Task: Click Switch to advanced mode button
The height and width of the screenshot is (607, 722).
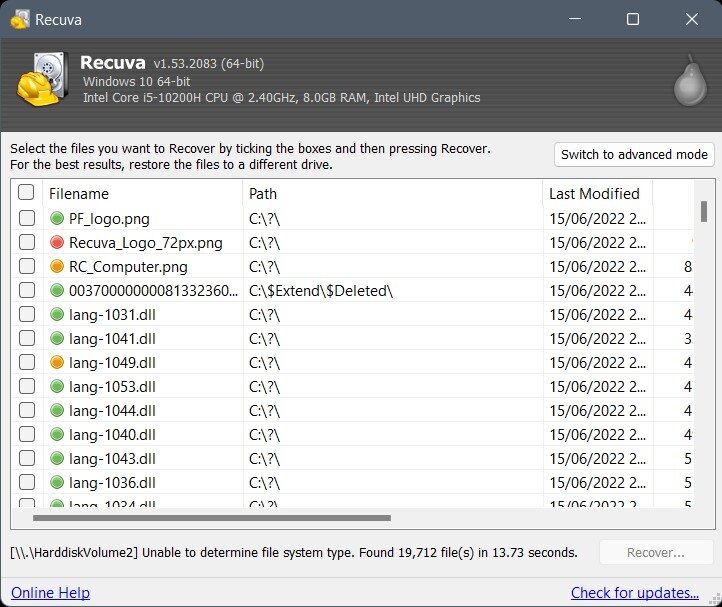Action: 634,154
